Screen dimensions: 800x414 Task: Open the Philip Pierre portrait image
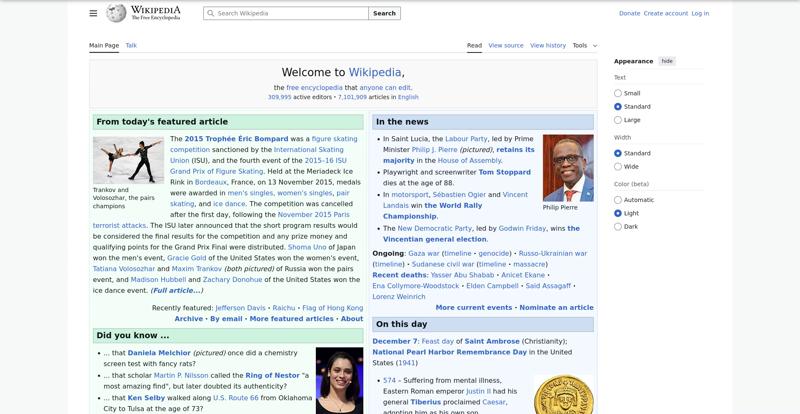coord(567,168)
